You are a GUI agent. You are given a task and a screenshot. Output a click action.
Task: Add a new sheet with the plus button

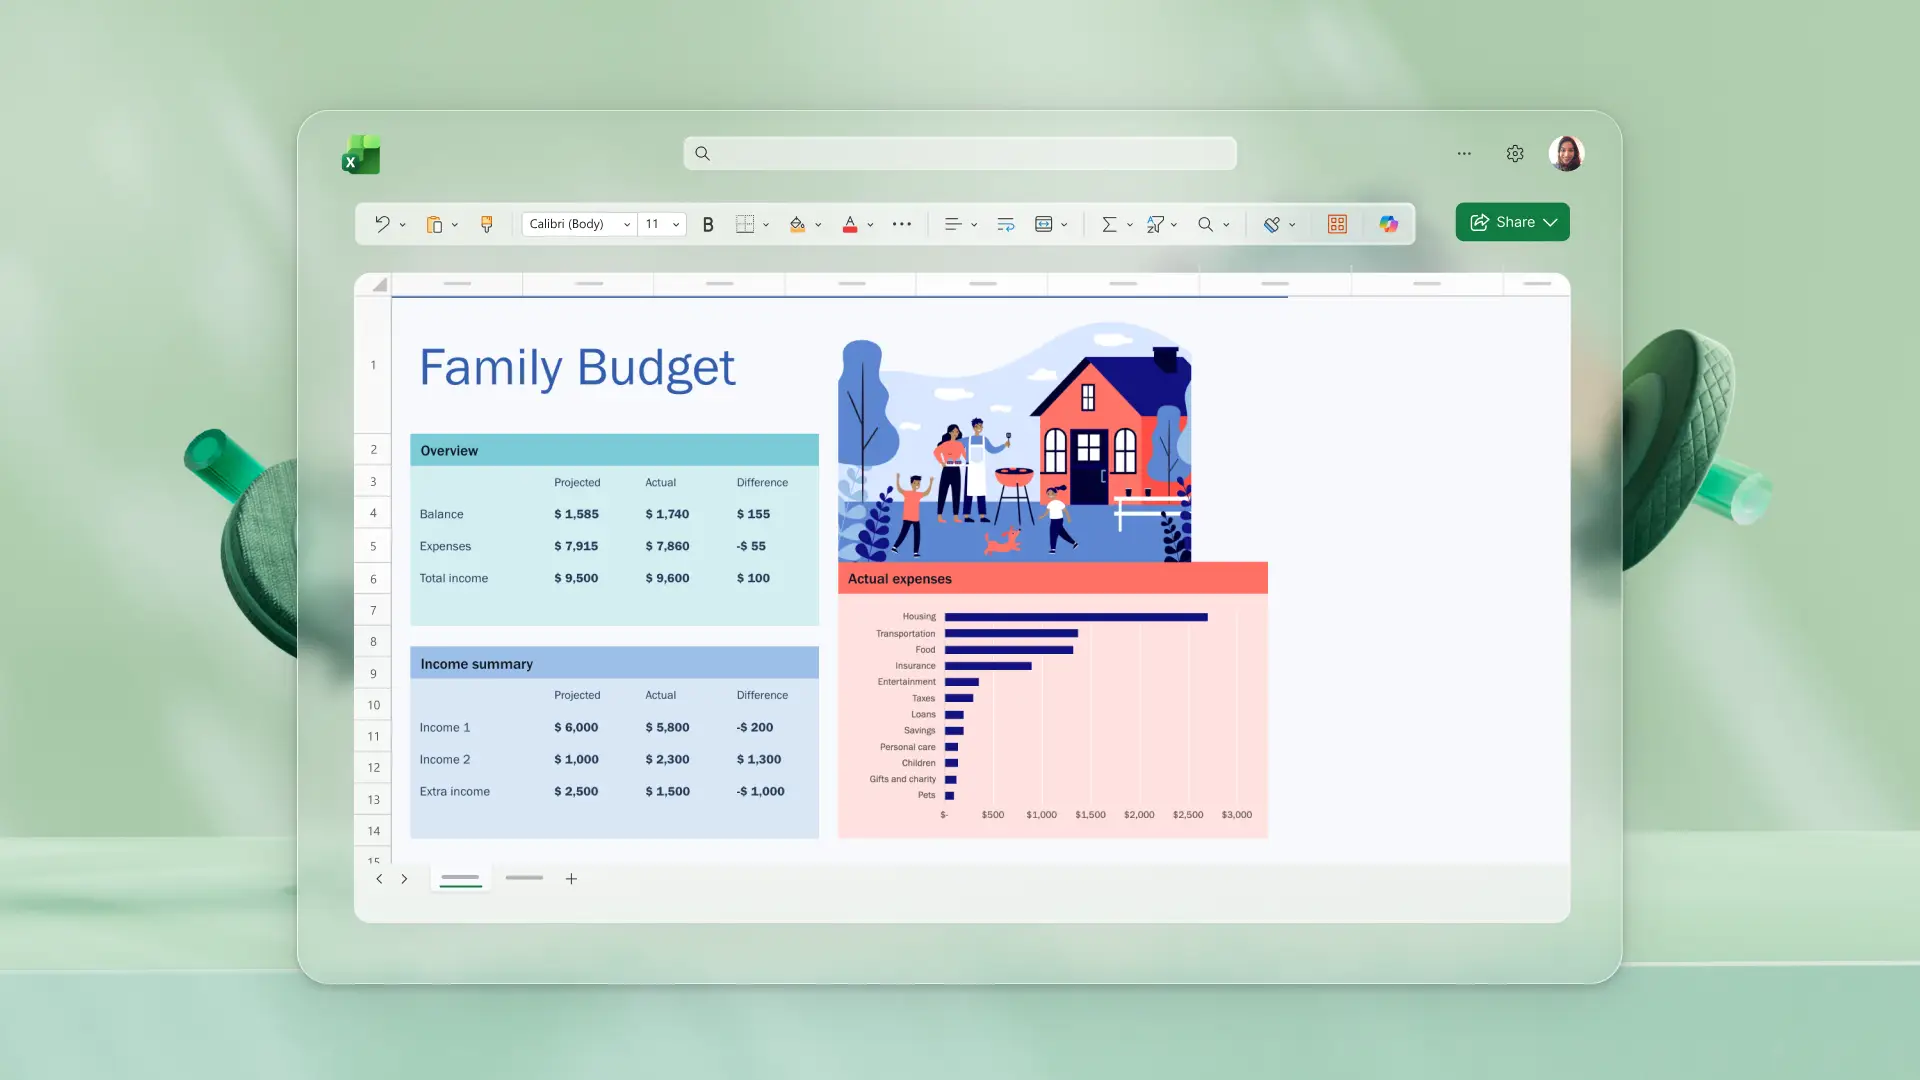[x=571, y=878]
